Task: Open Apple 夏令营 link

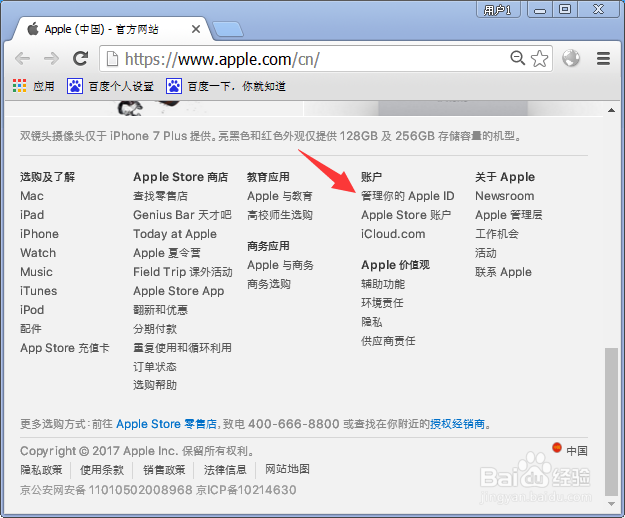Action: 167,253
